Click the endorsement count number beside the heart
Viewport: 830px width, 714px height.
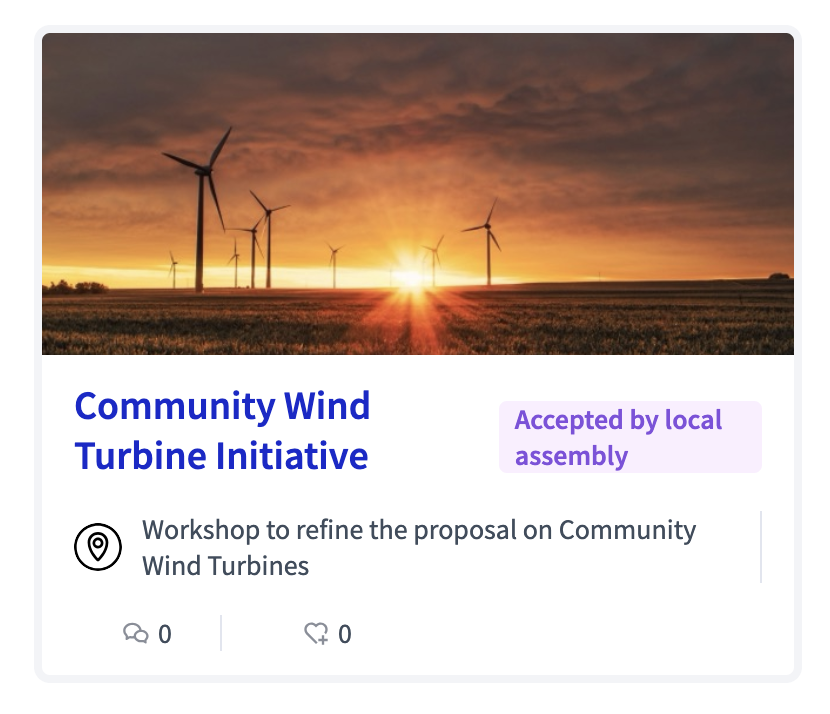pos(345,634)
